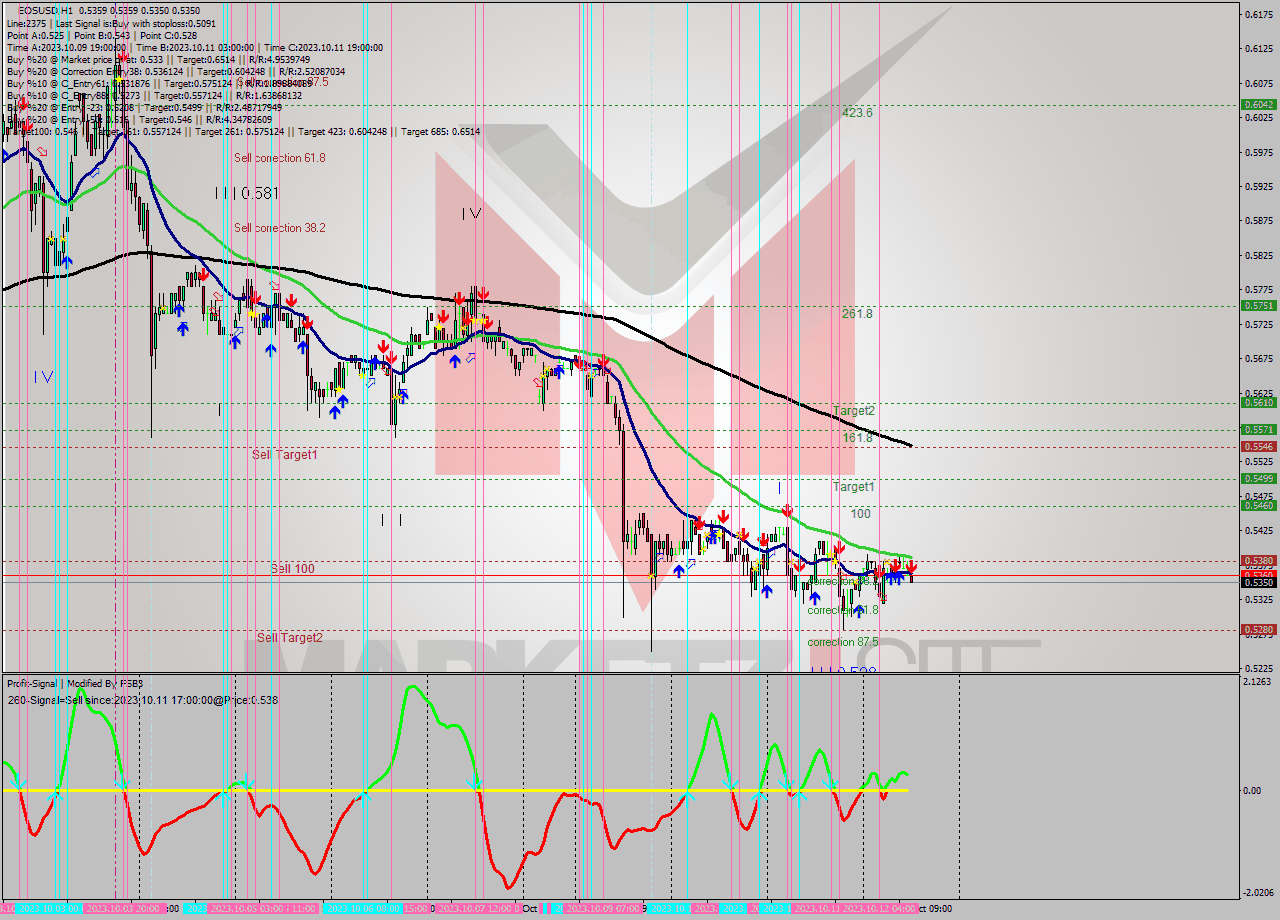Click the -2.0206 oscillator scale value
Screen dimensions: 1280x920
pyautogui.click(x=1259, y=893)
